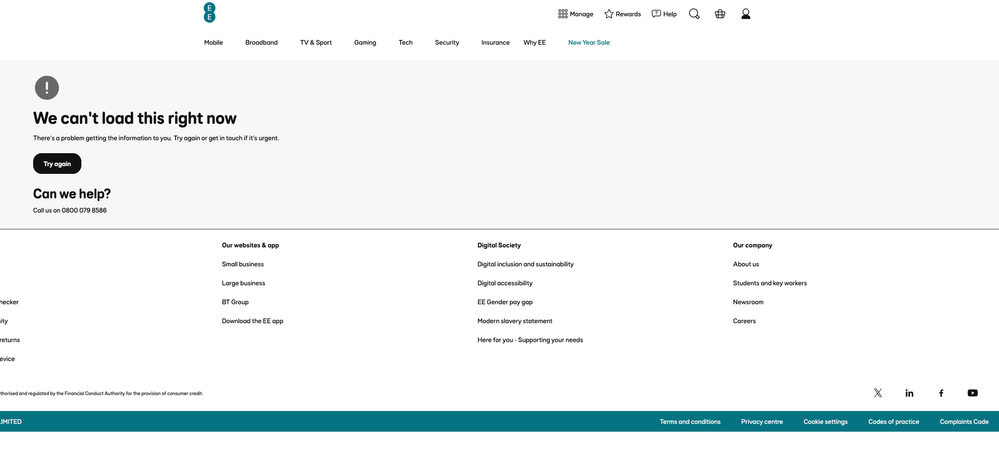This screenshot has height=451, width=999.
Task: Open EE's Facebook page
Action: coord(941,393)
